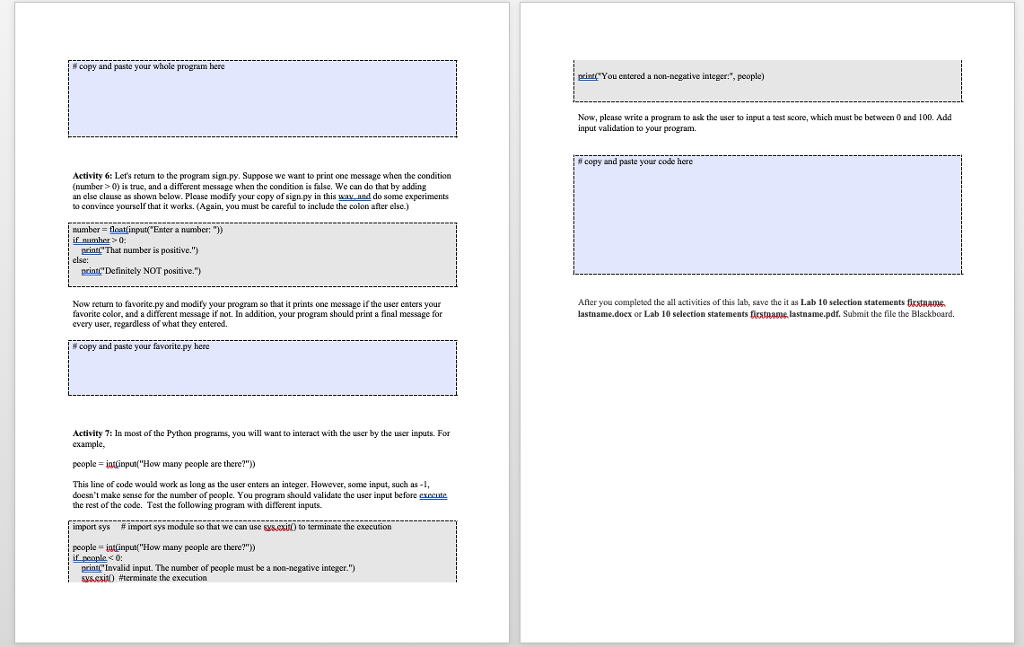1024x647 pixels.
Task: Click the code line printing 'That number is positive.'
Action: pos(140,250)
